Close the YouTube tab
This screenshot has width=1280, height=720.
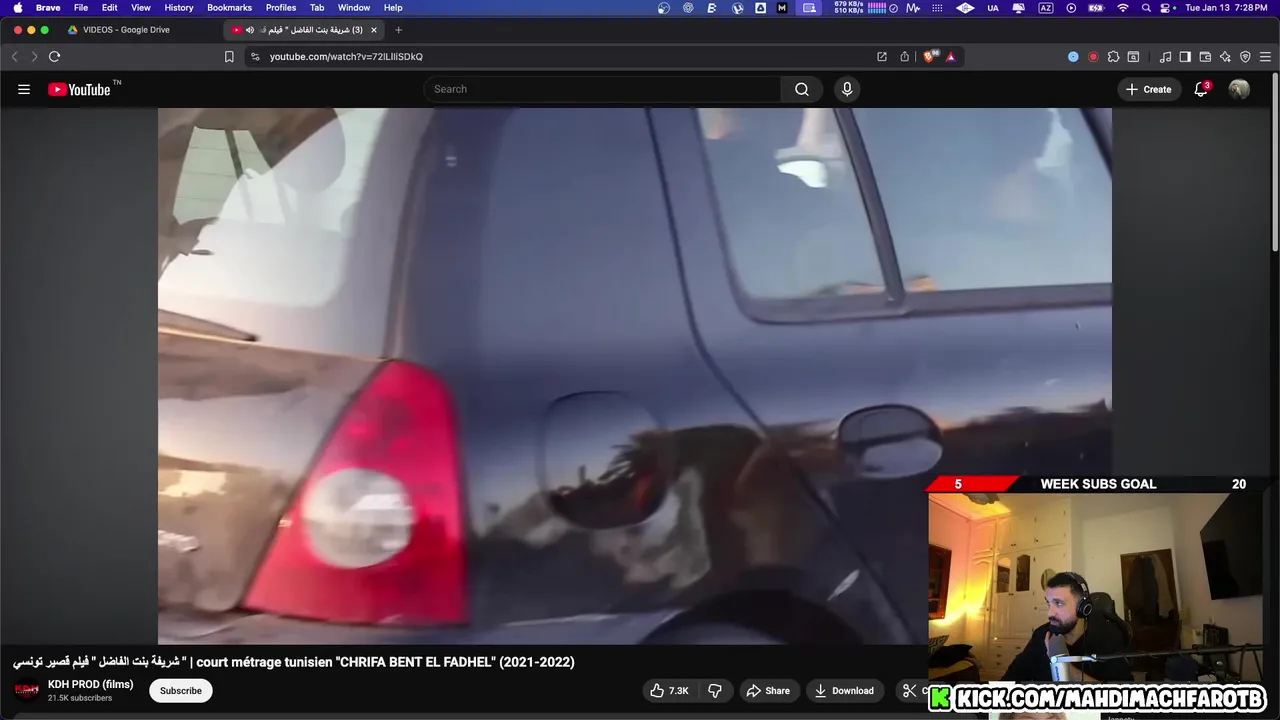[374, 30]
